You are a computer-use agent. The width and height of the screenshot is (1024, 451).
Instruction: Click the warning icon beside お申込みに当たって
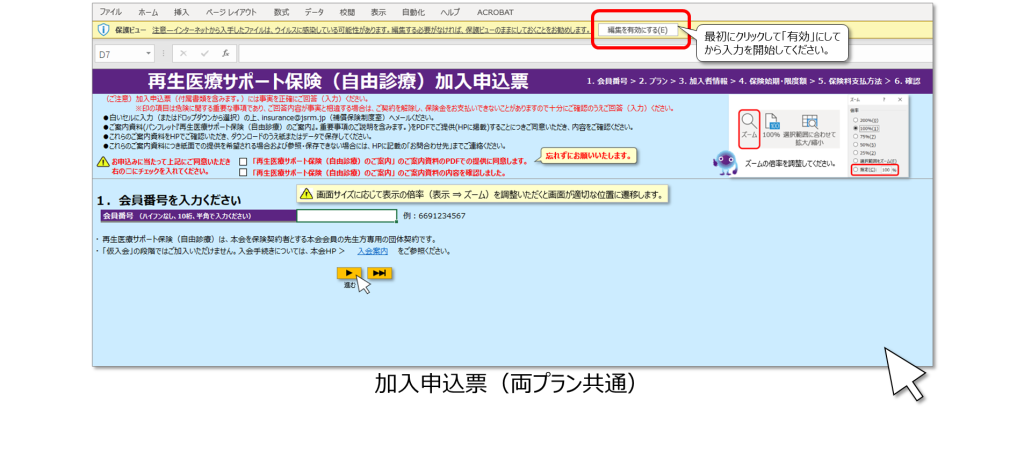coord(103,161)
